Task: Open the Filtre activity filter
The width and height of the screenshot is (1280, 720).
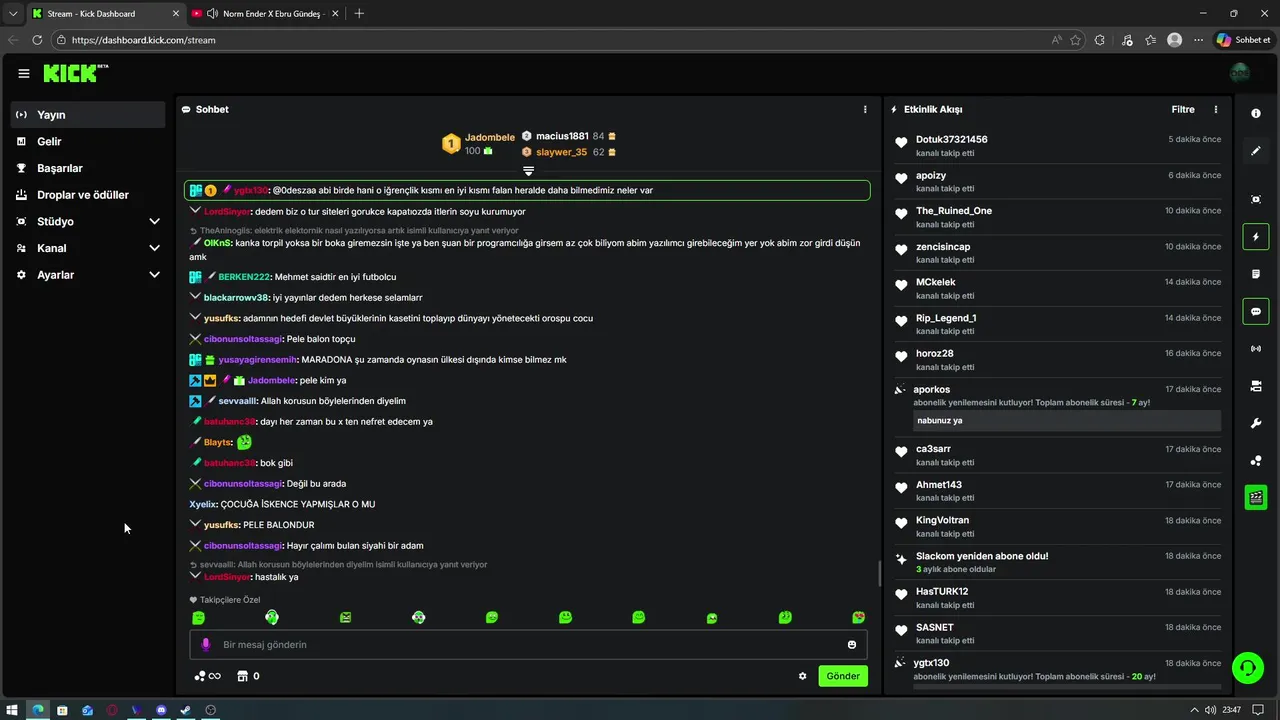Action: pos(1183,109)
